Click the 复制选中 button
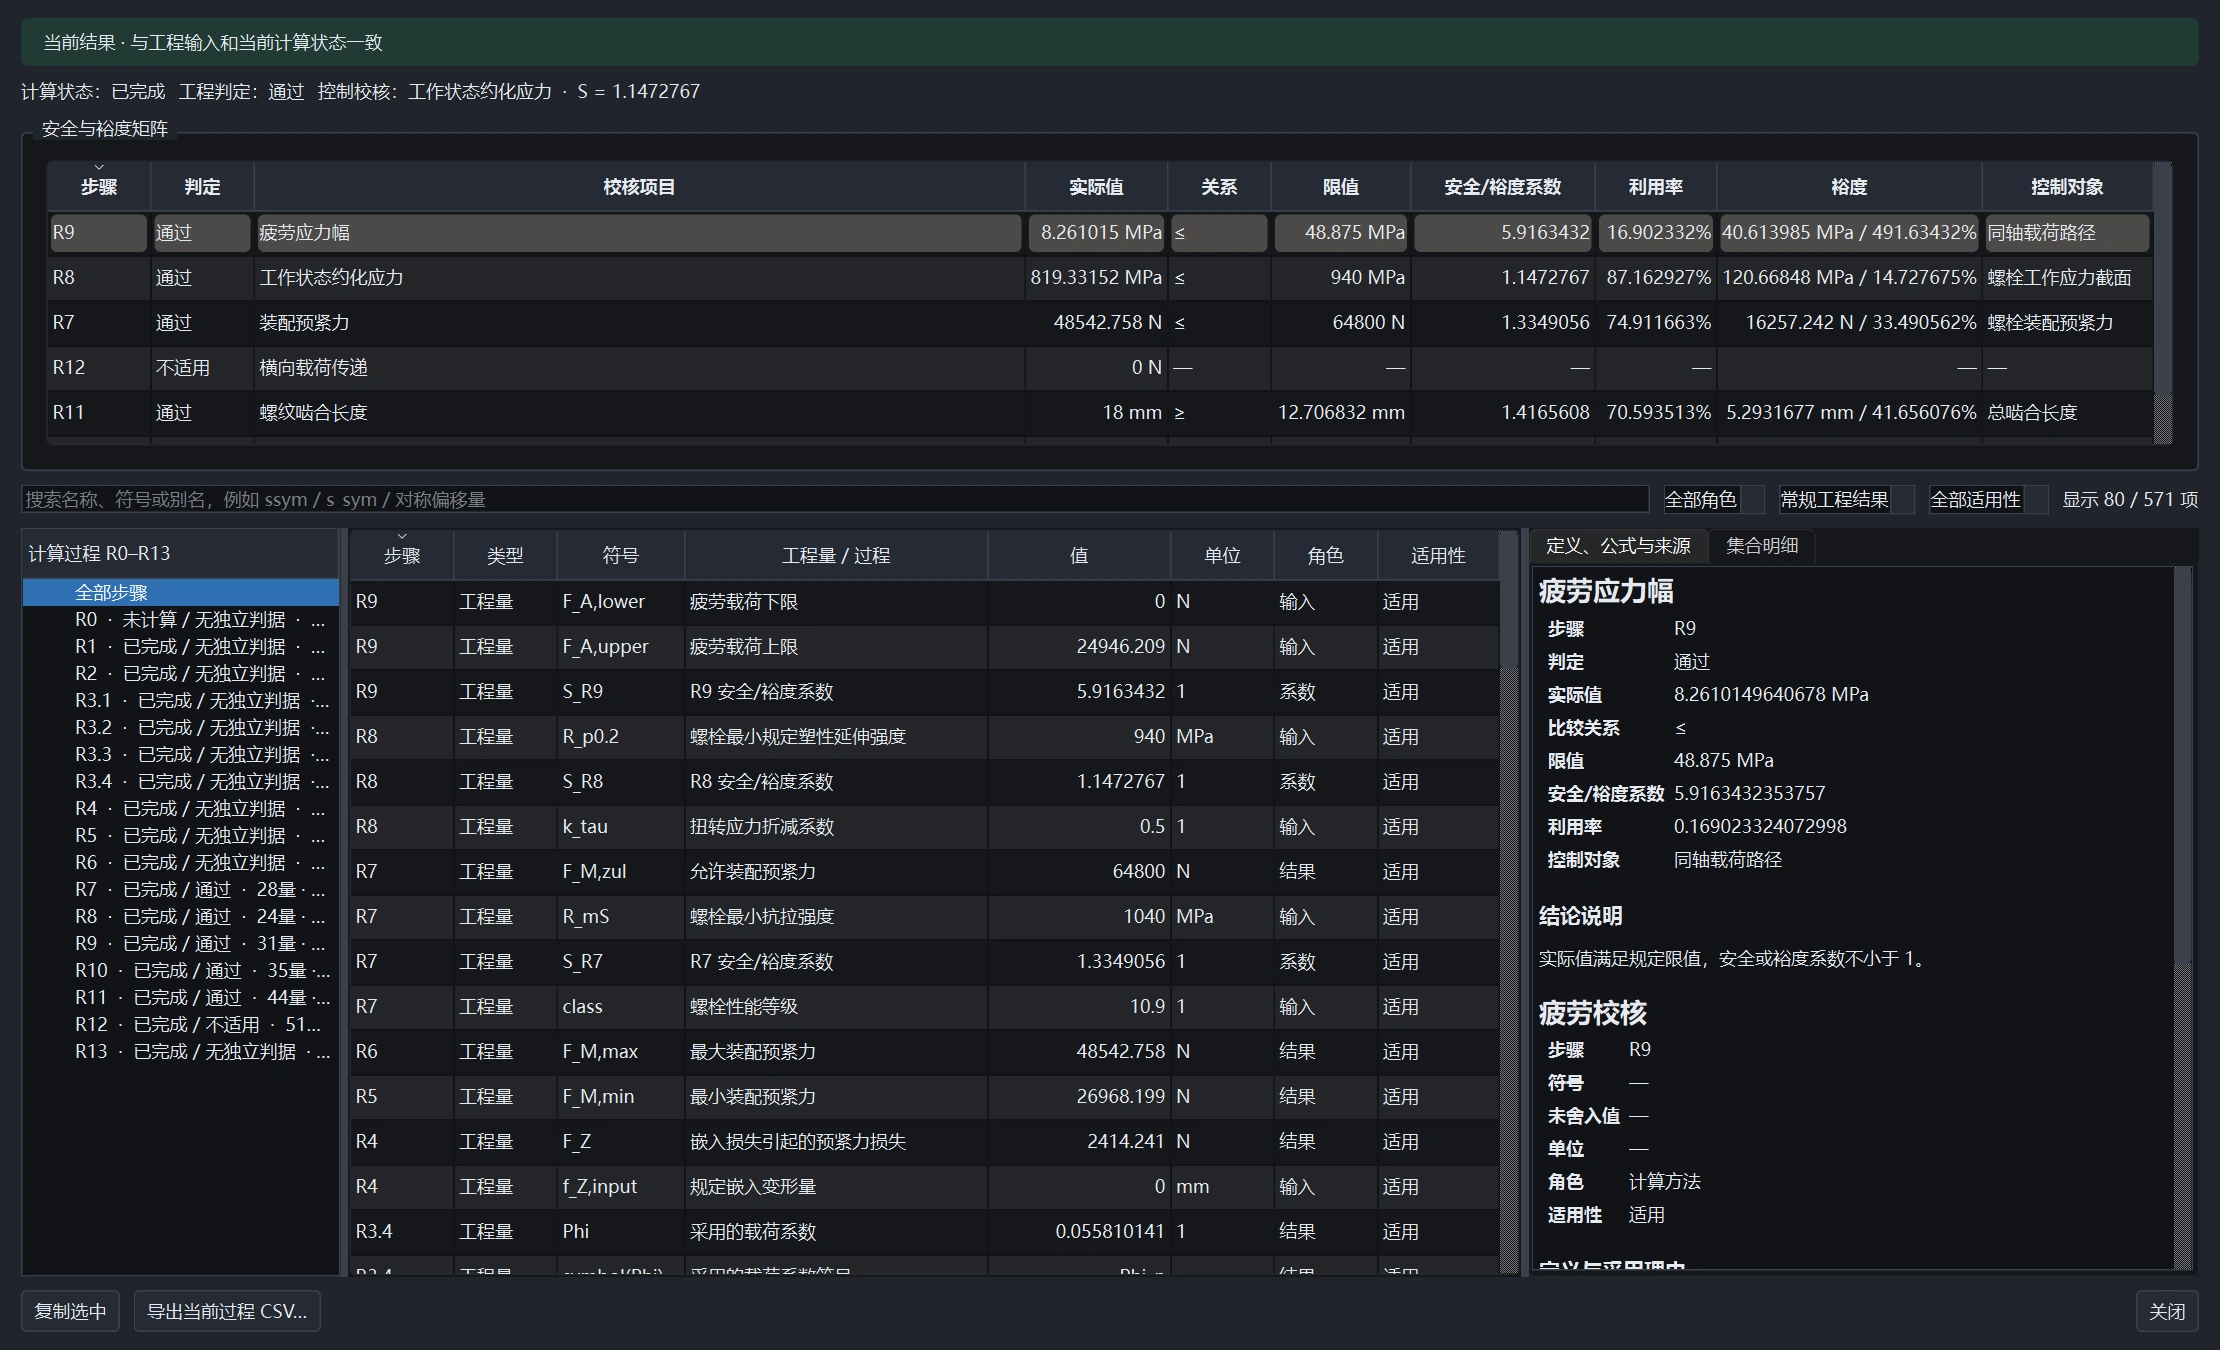This screenshot has width=2220, height=1350. (x=70, y=1311)
